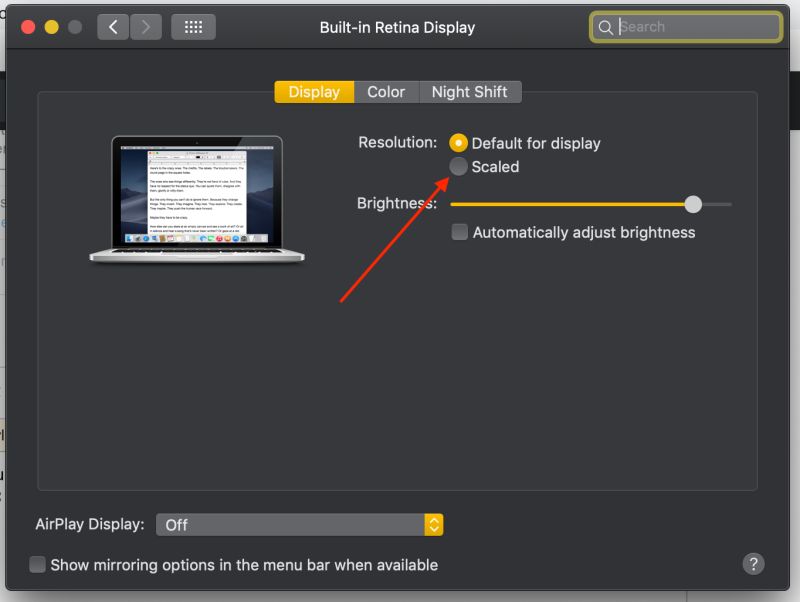Open the help question mark
This screenshot has height=602, width=800.
pyautogui.click(x=753, y=563)
